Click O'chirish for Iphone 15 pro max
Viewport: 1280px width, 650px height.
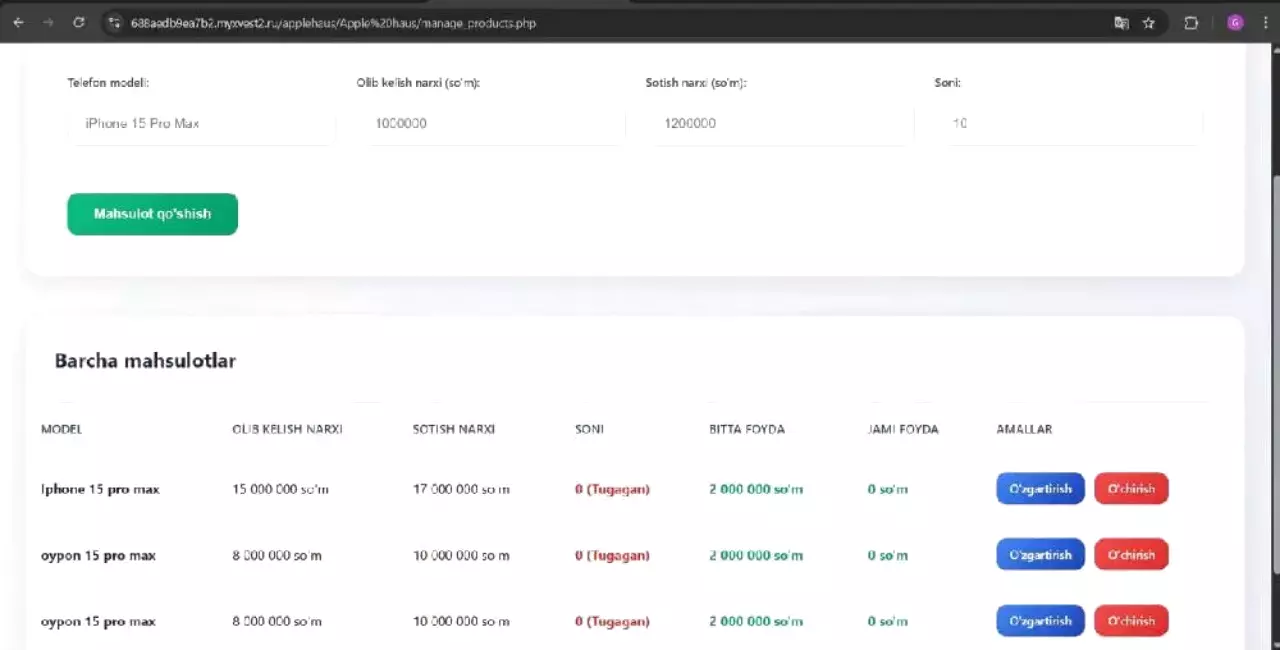coord(1131,489)
